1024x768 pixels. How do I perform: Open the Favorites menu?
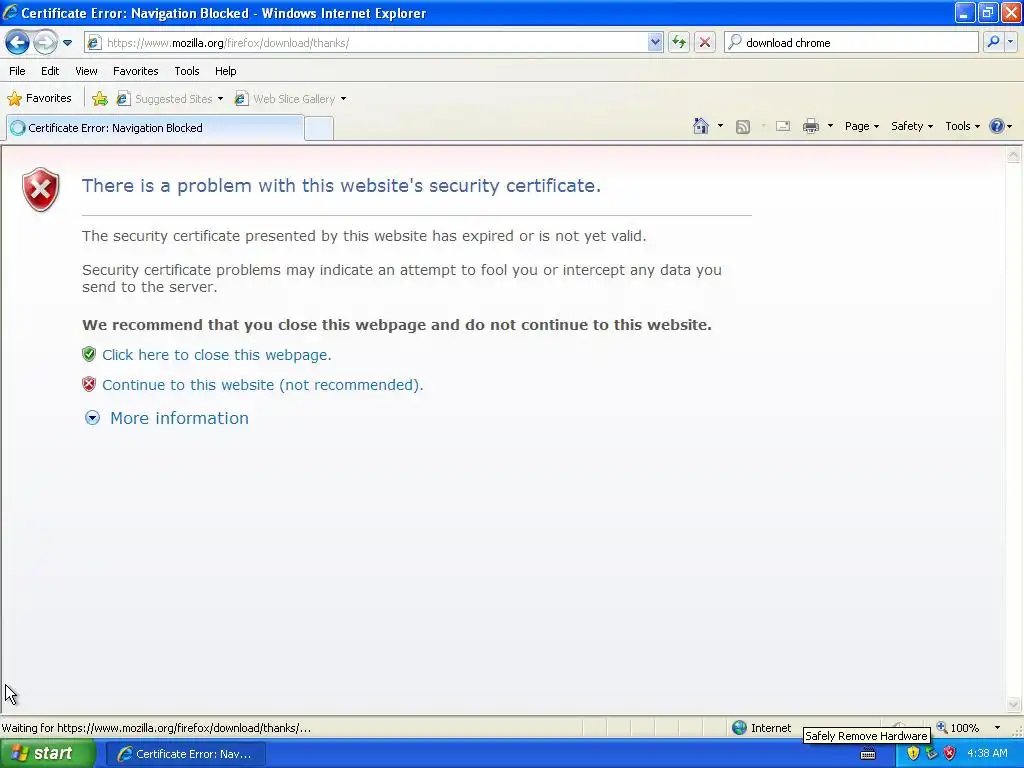[x=135, y=71]
